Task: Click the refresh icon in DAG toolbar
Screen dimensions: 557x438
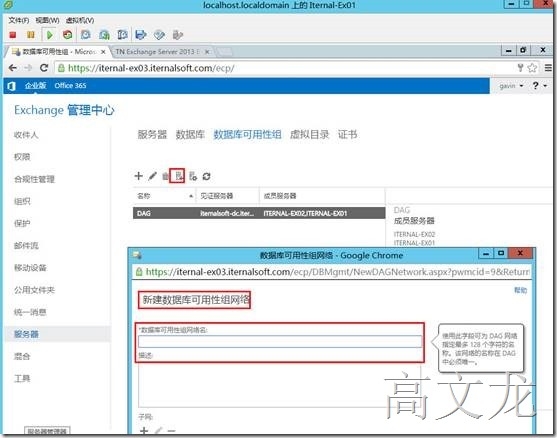Action: 206,176
